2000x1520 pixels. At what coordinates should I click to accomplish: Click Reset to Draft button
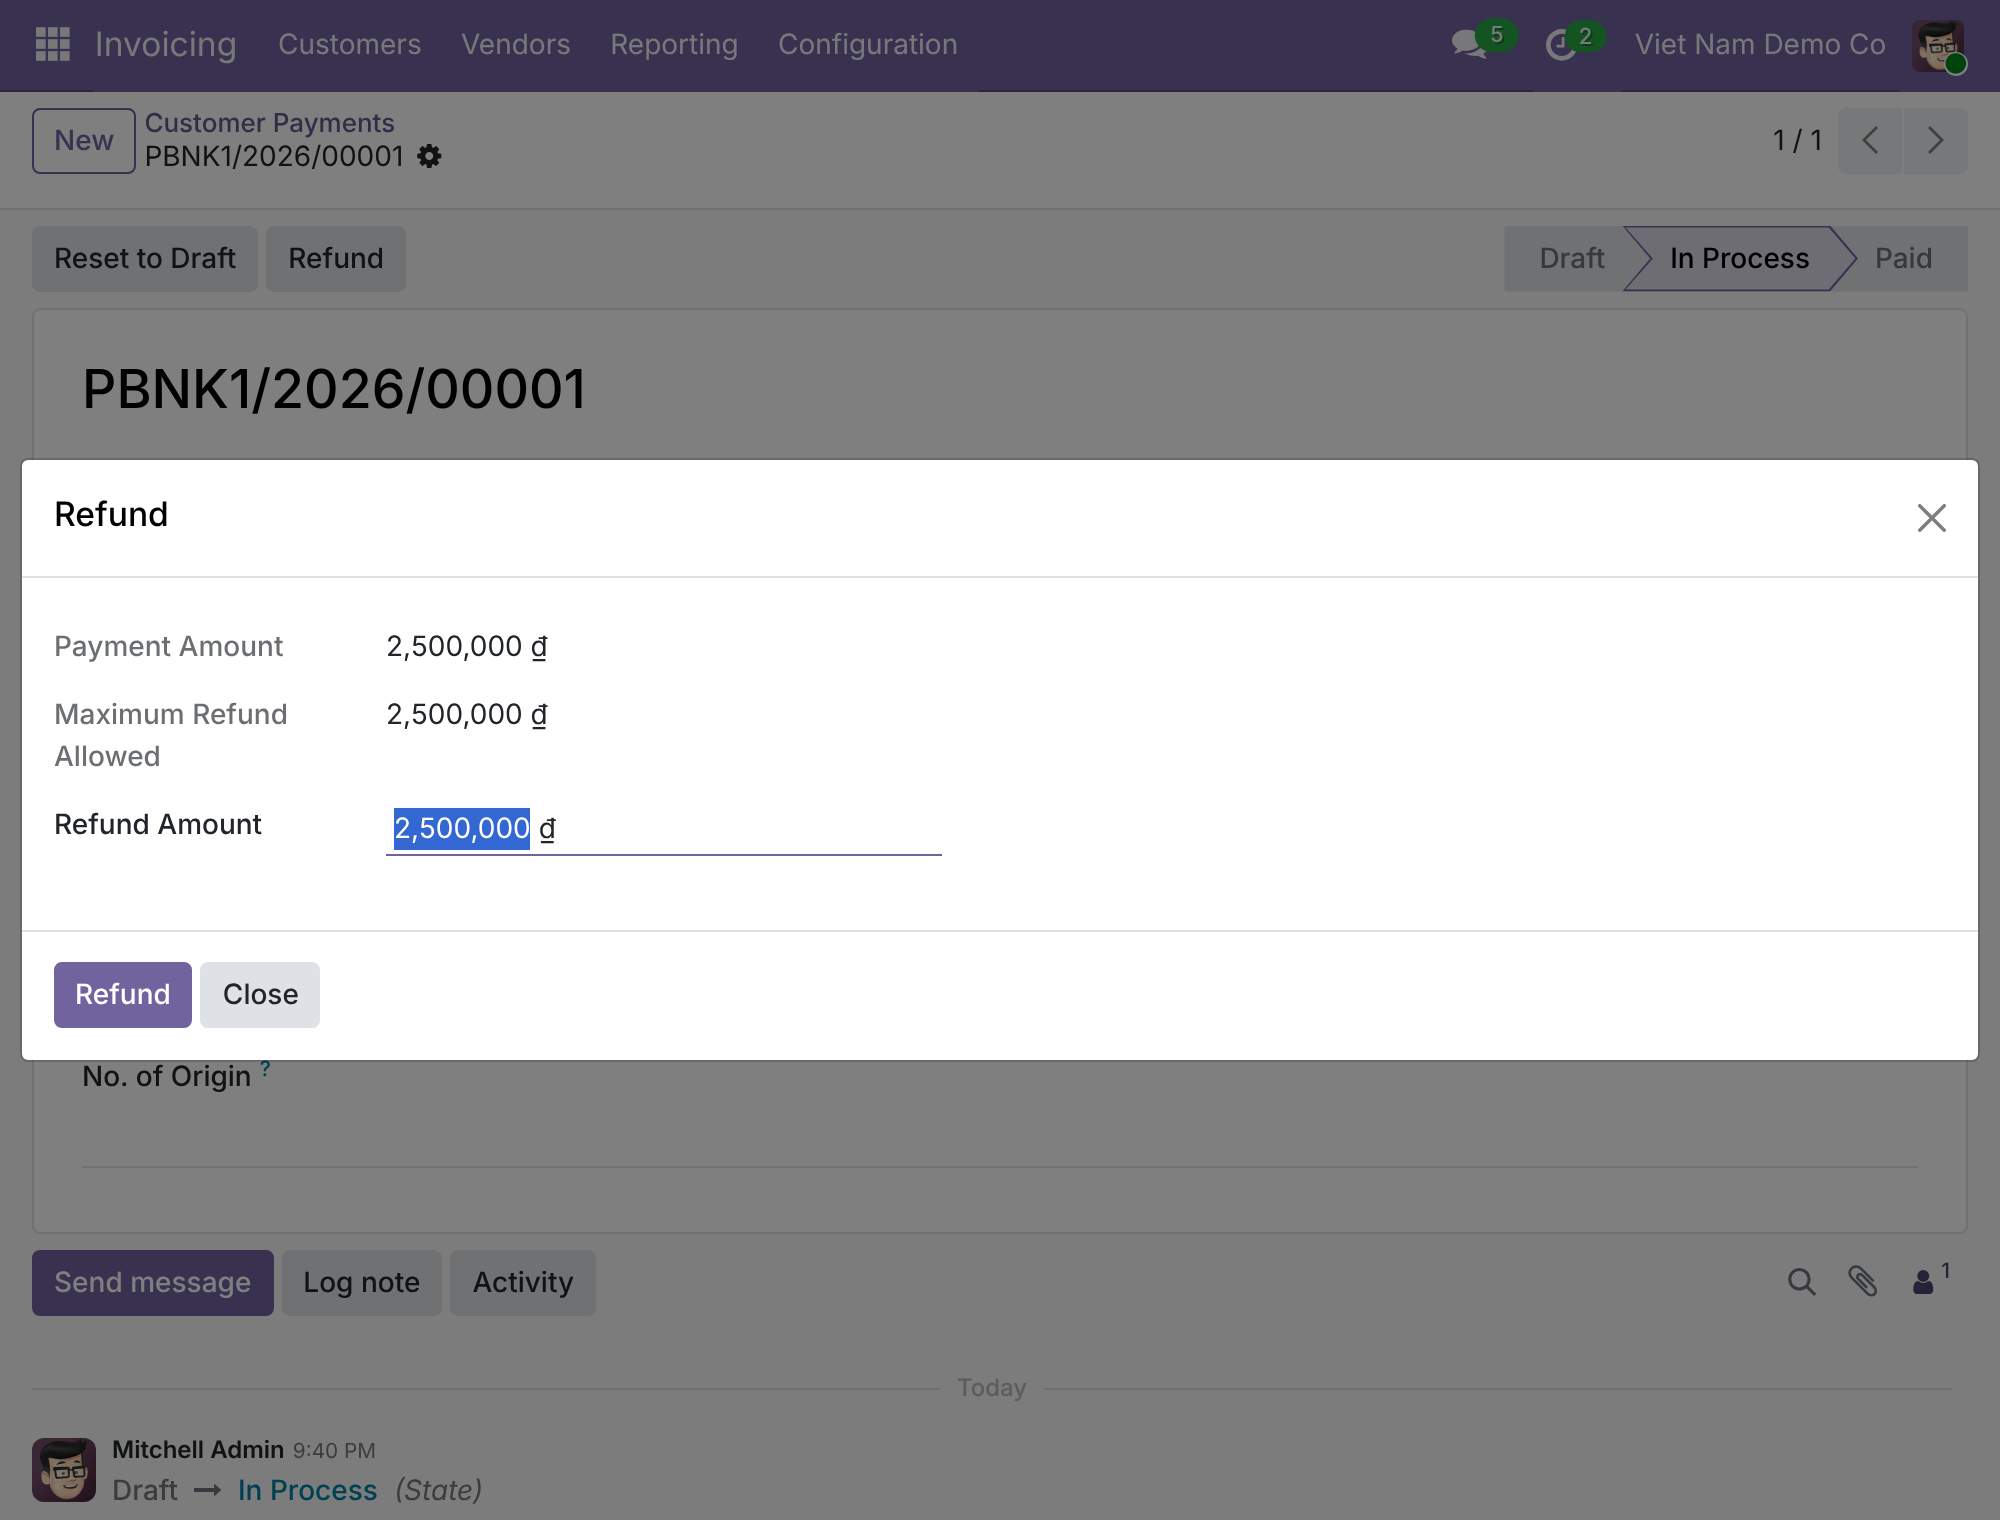pyautogui.click(x=145, y=258)
